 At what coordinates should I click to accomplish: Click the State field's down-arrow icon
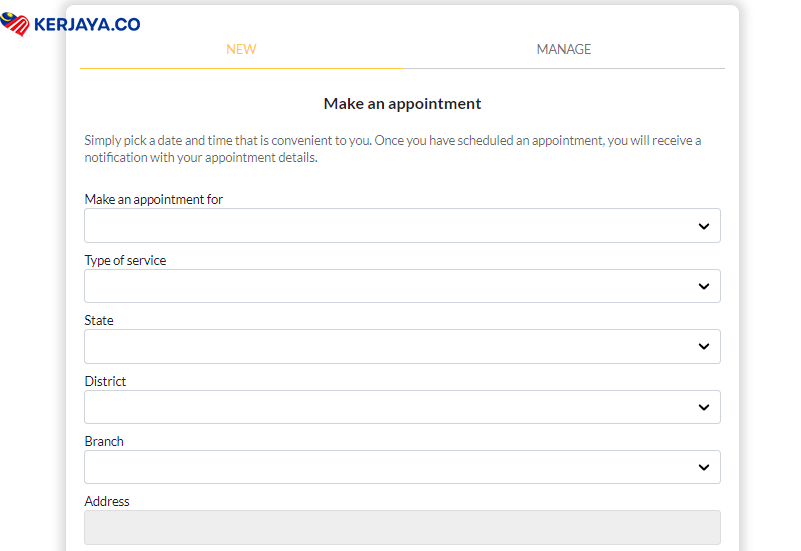(x=704, y=347)
